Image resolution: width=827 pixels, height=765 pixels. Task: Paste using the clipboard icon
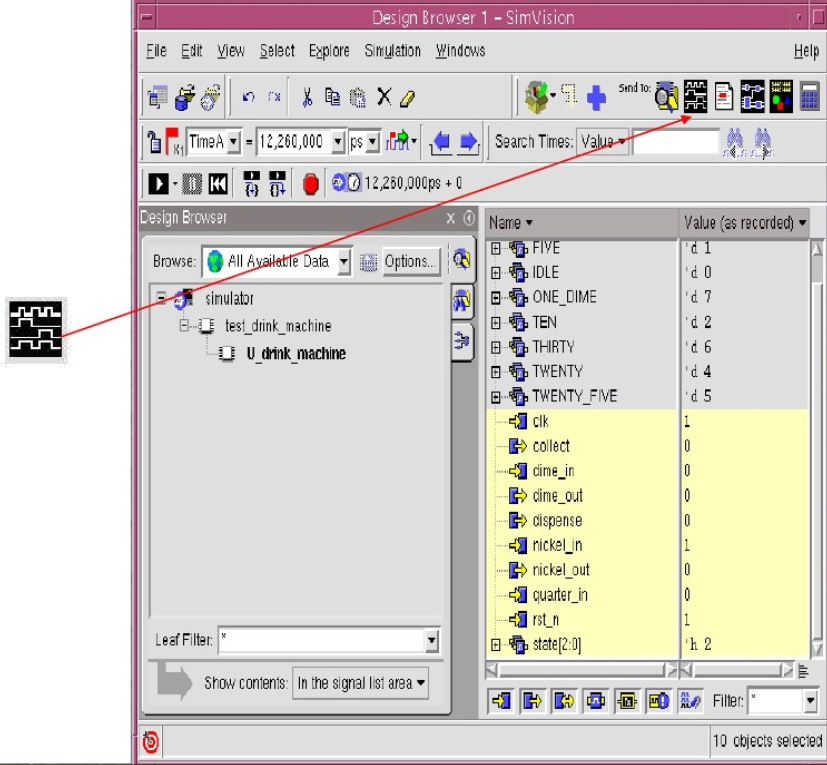click(358, 98)
